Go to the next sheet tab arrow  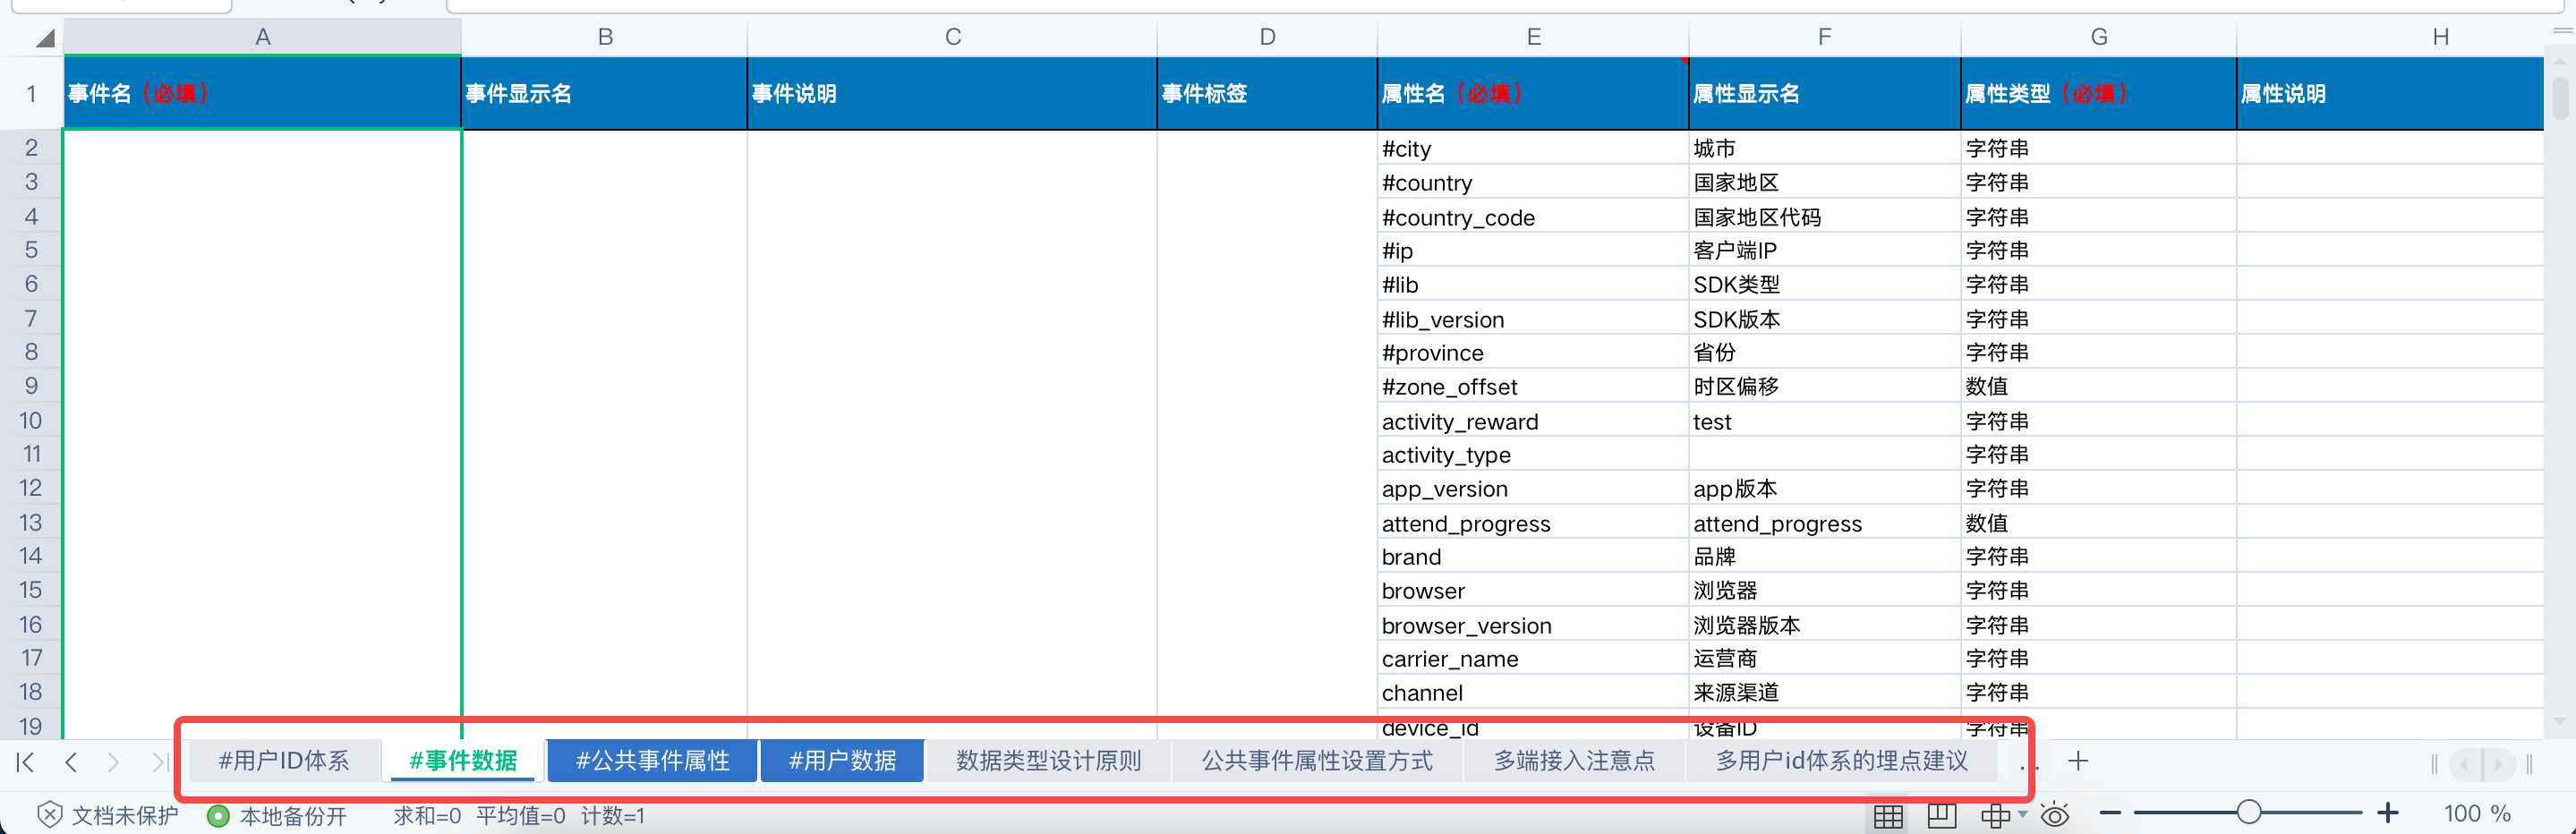pyautogui.click(x=113, y=762)
